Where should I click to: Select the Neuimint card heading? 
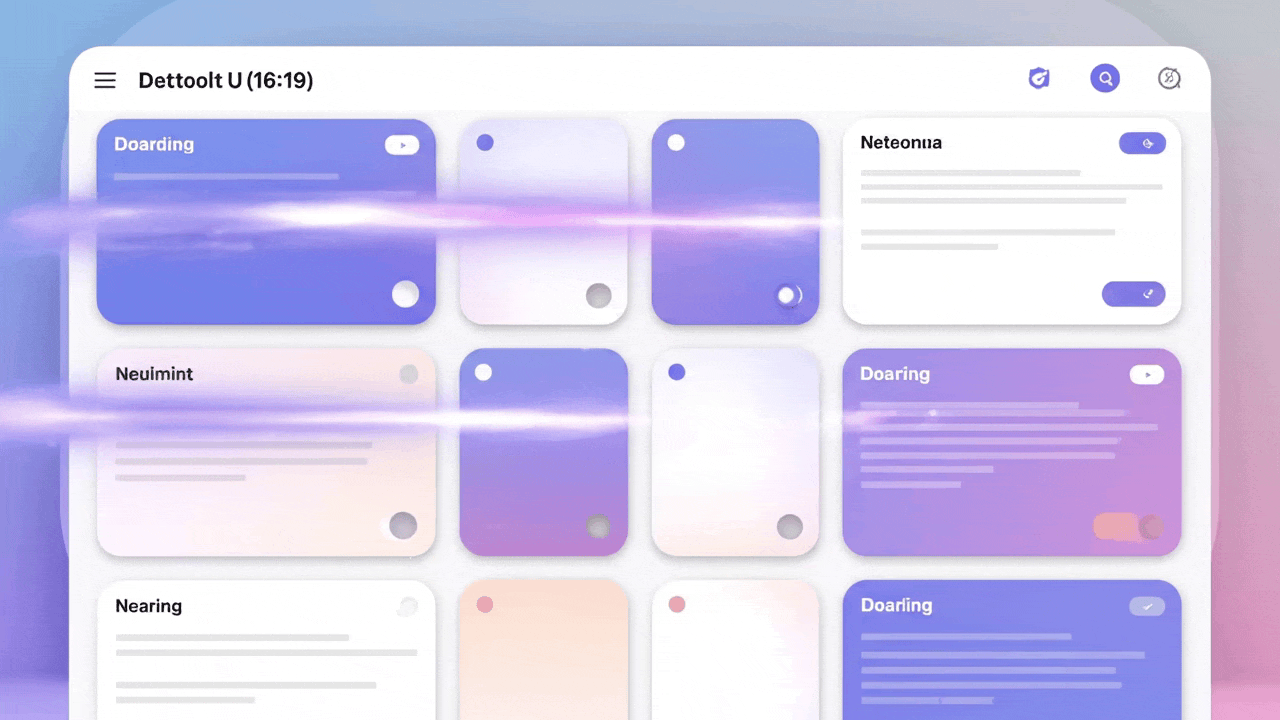(154, 374)
